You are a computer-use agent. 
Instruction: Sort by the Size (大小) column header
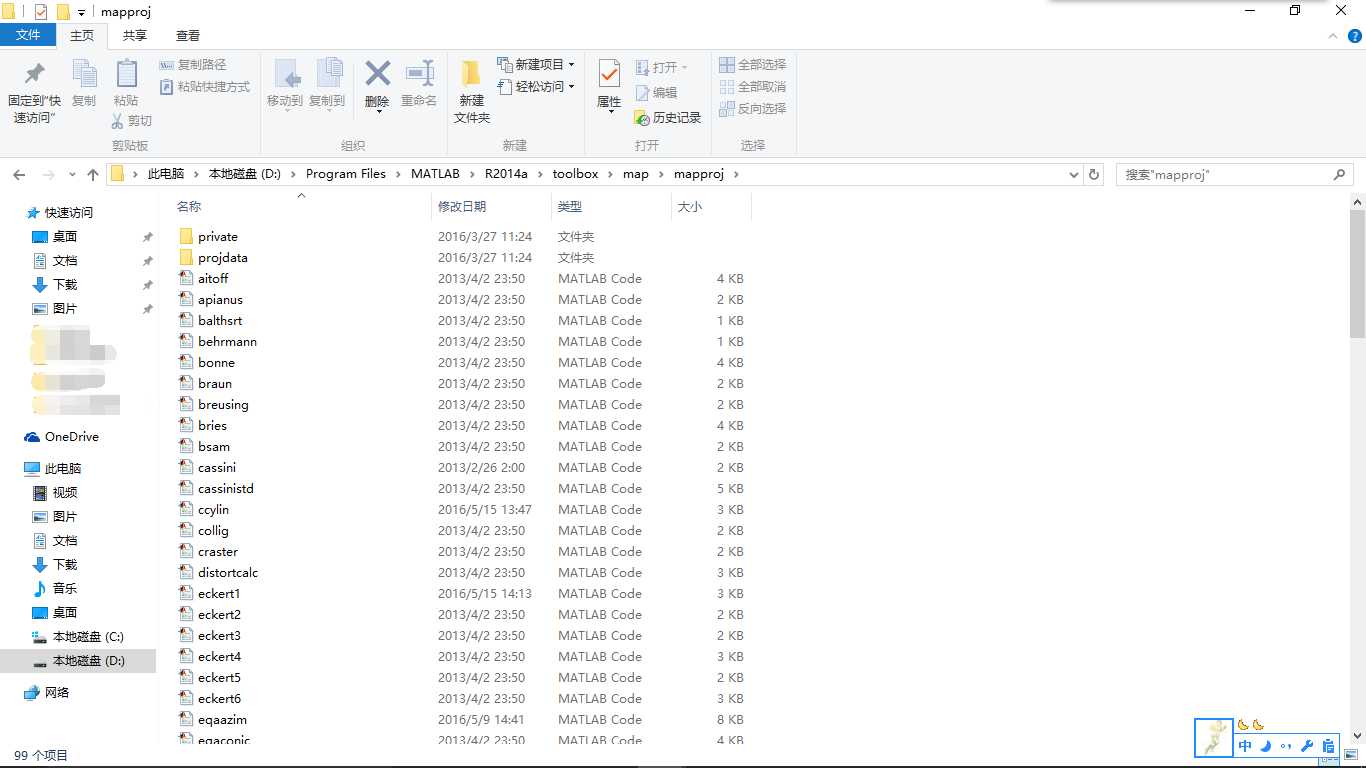pyautogui.click(x=690, y=206)
